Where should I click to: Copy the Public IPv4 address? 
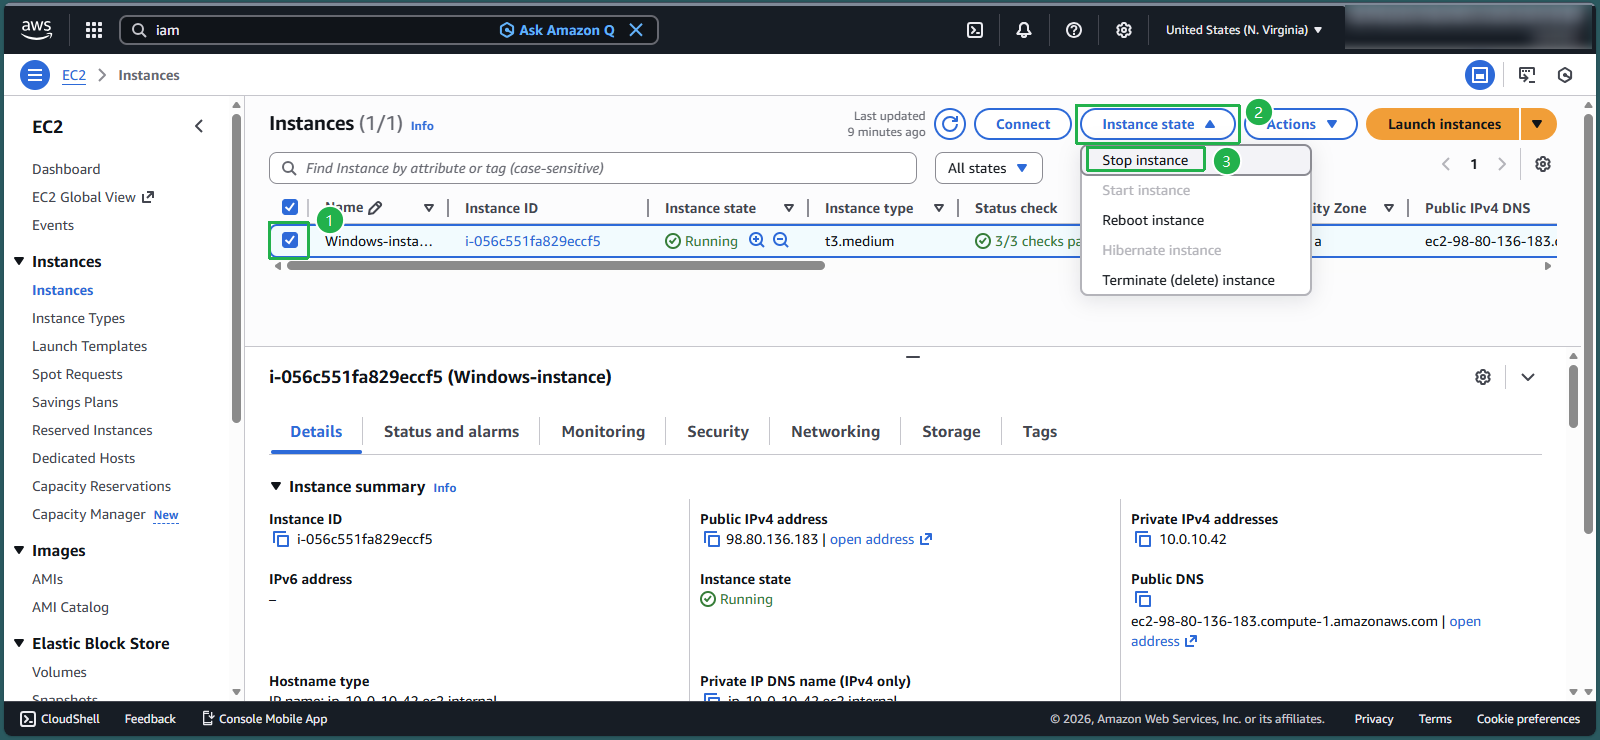(712, 539)
